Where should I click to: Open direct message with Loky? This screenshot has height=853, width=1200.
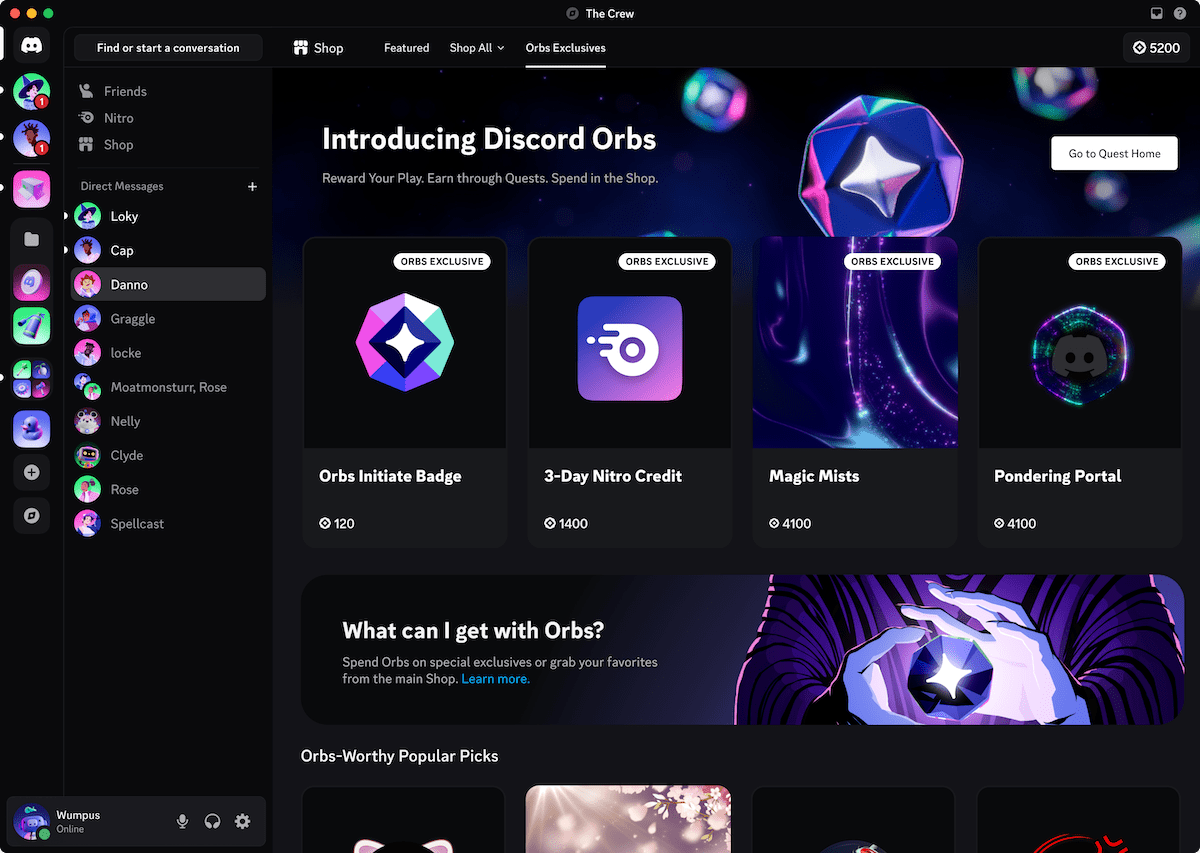tap(168, 216)
